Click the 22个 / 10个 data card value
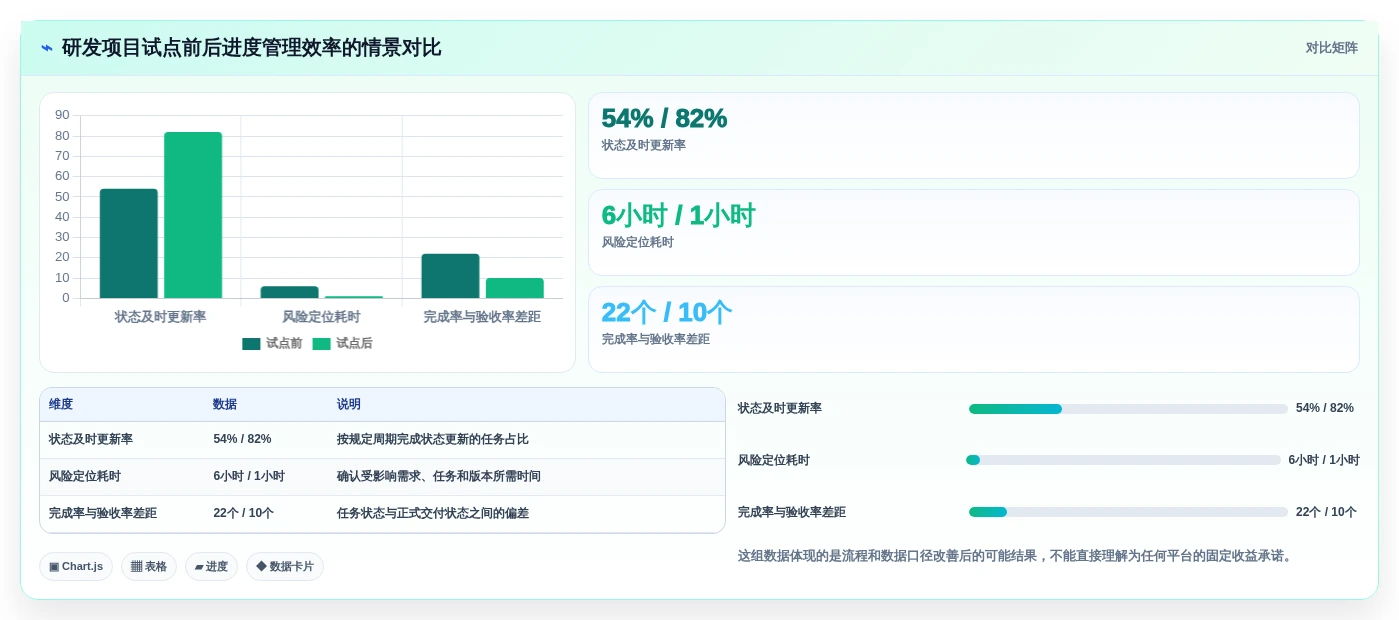1399x620 pixels. [x=666, y=312]
